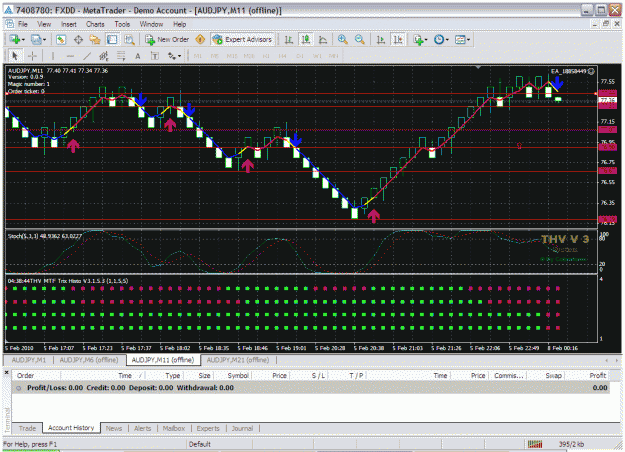Sort history by Order column
The height and width of the screenshot is (452, 625).
36,375
